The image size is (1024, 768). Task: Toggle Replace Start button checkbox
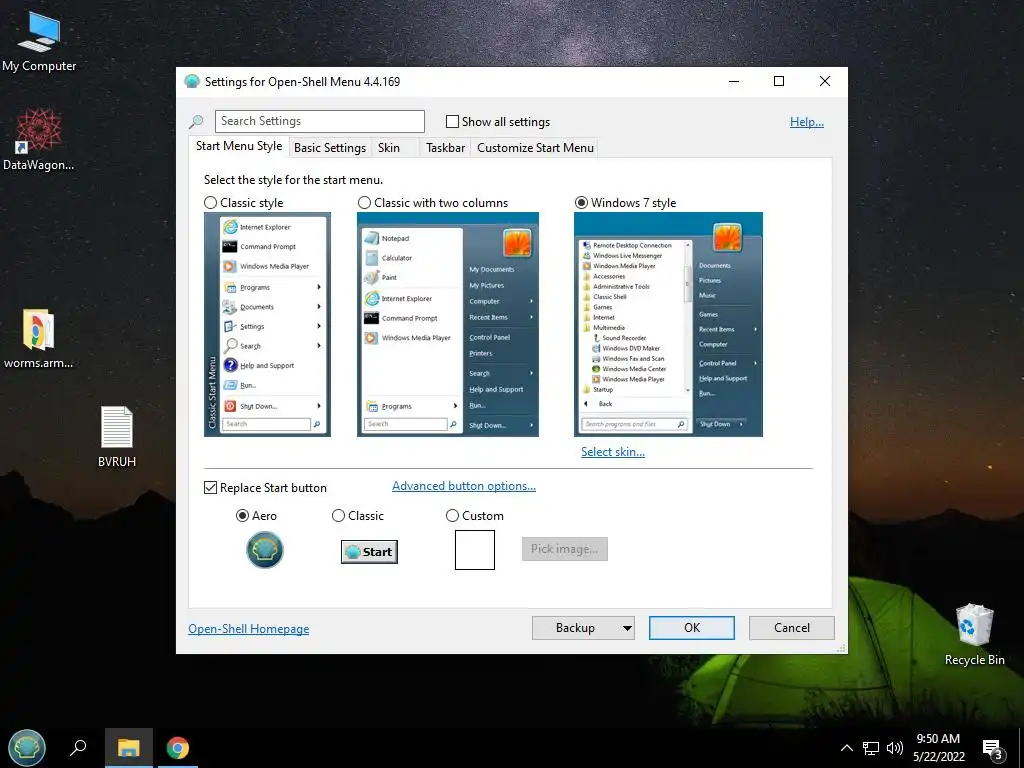(210, 488)
